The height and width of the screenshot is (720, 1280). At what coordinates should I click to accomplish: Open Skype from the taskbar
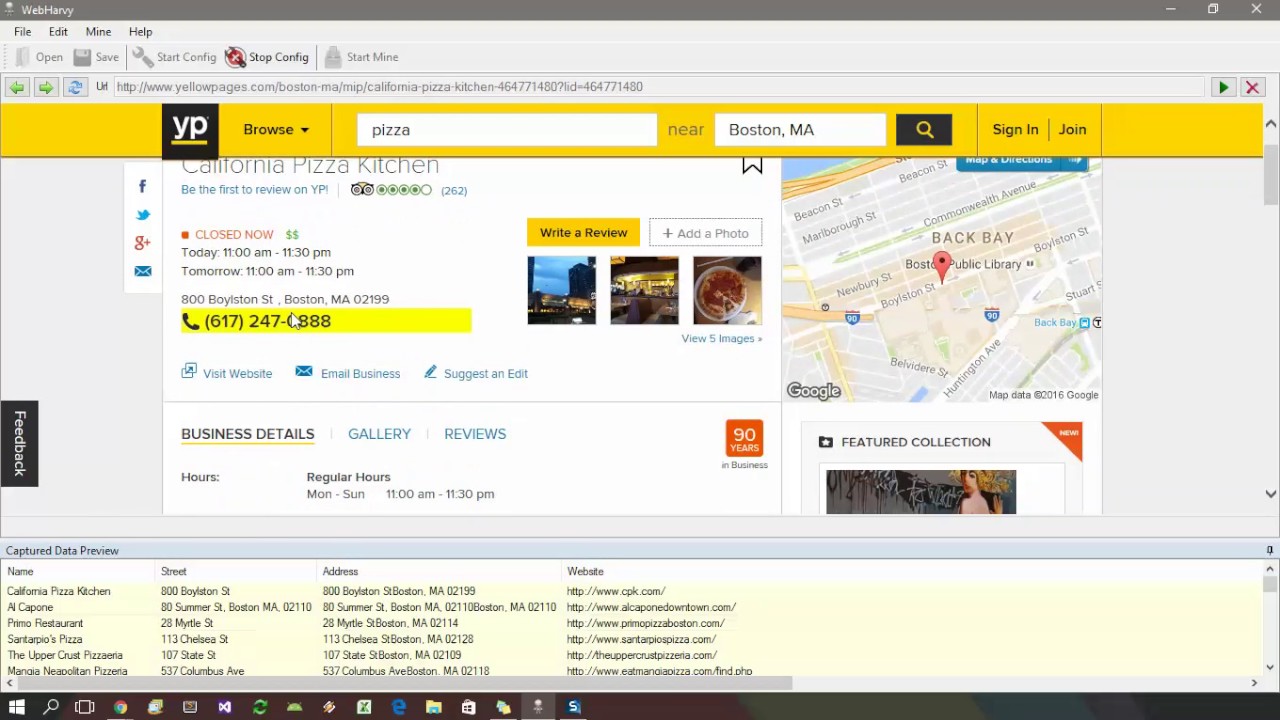click(574, 707)
